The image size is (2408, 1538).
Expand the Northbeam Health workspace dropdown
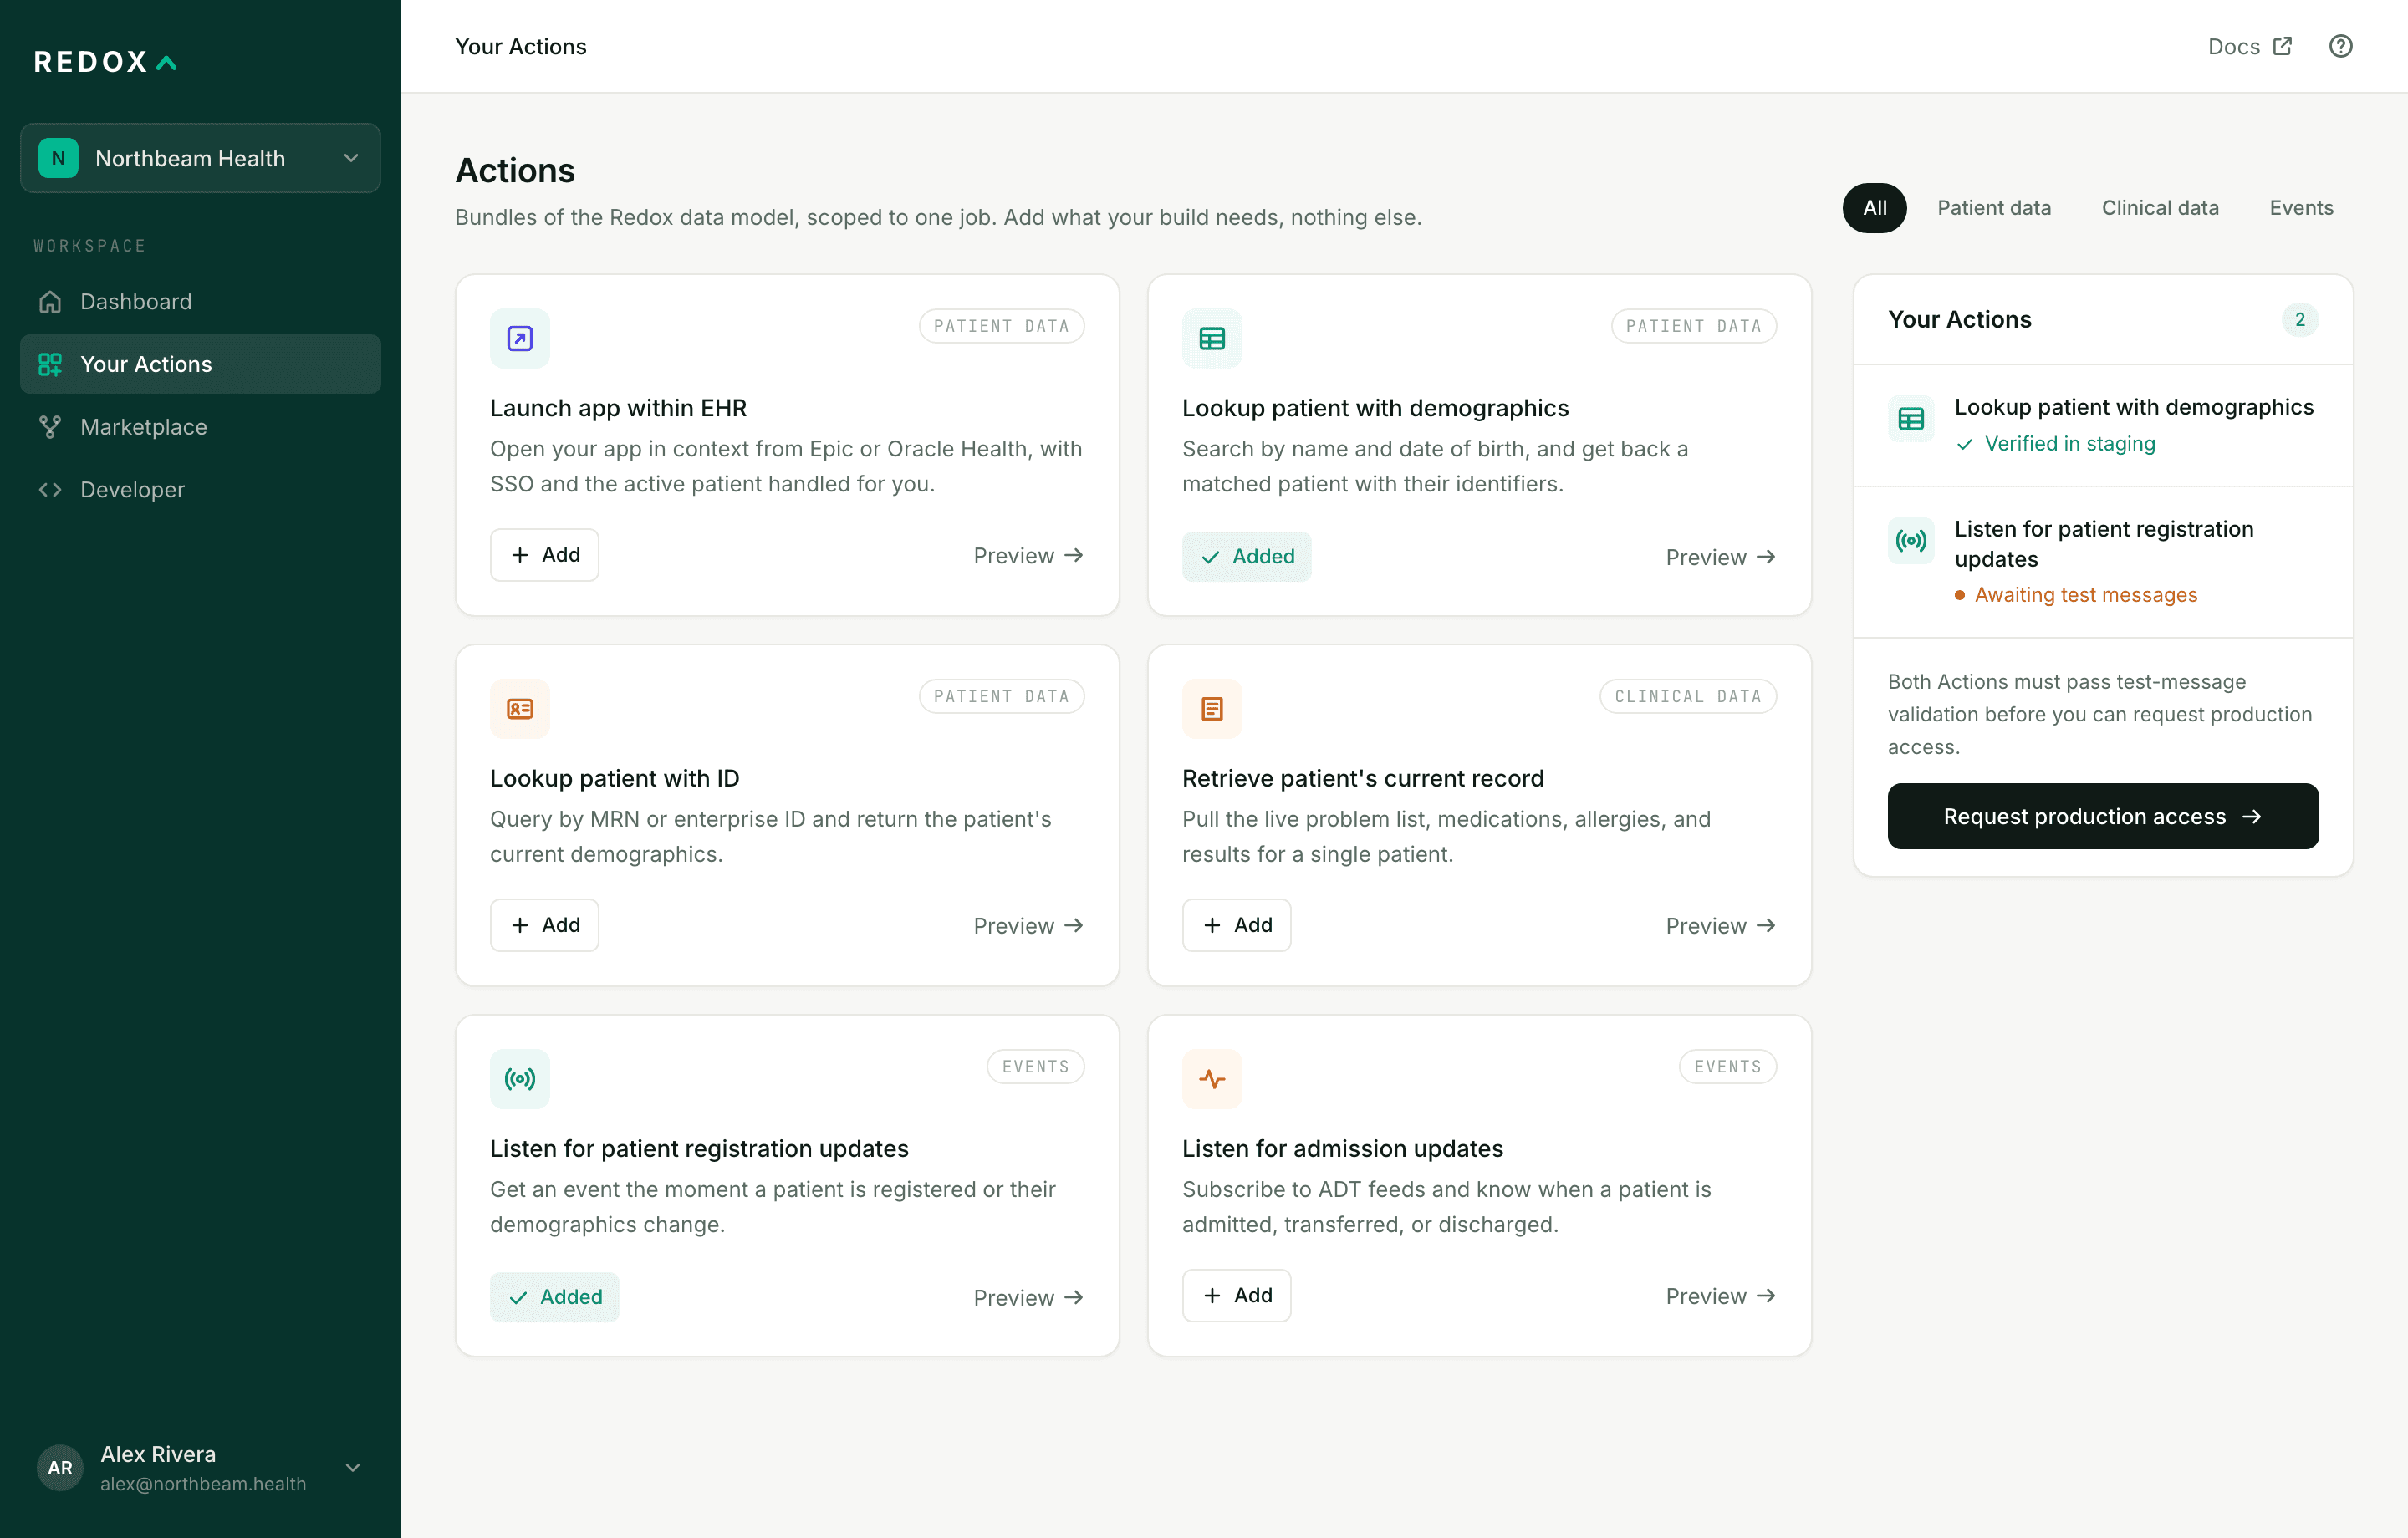[x=200, y=158]
